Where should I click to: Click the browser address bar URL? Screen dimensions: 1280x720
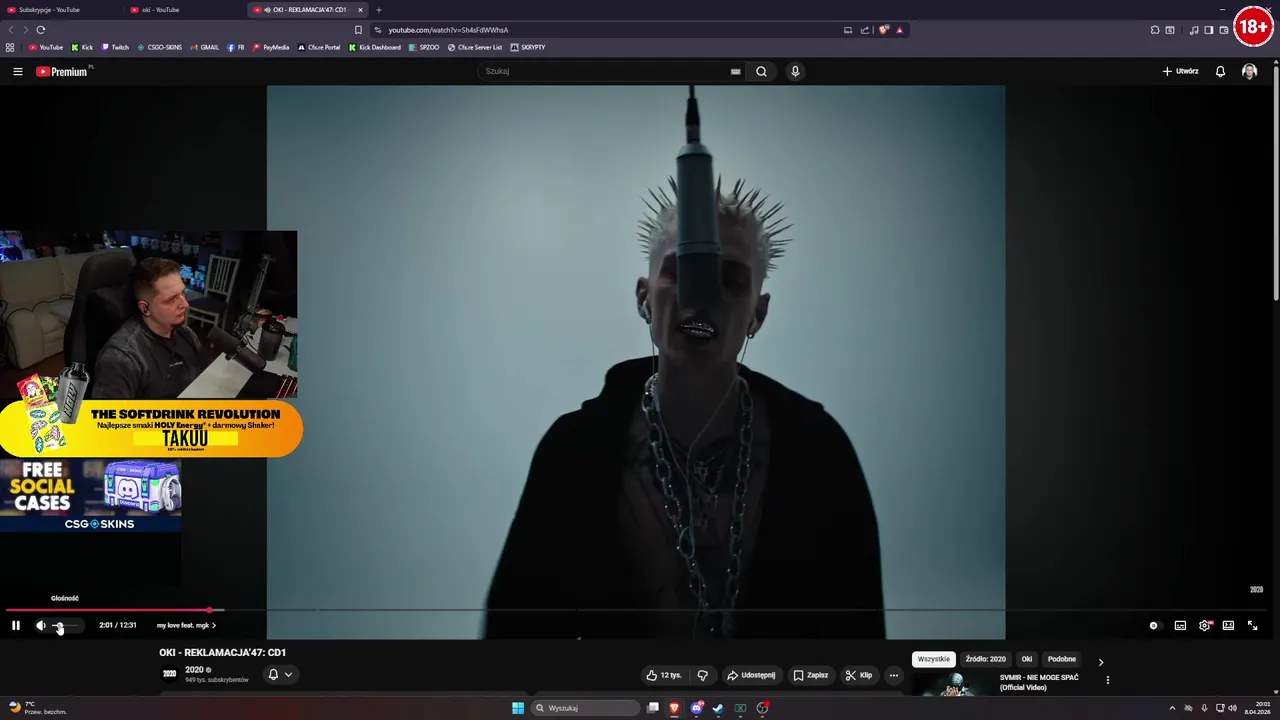coord(449,30)
